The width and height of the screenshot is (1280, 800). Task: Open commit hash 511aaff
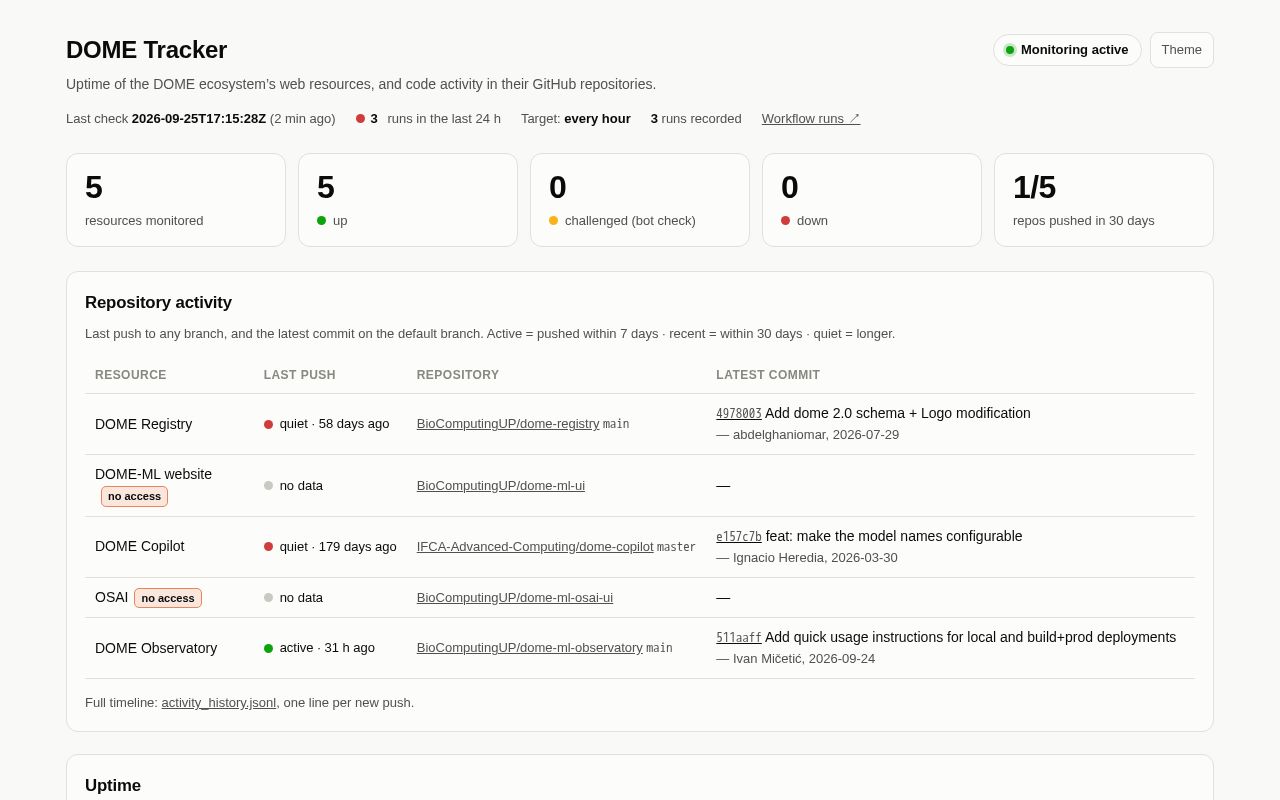739,638
